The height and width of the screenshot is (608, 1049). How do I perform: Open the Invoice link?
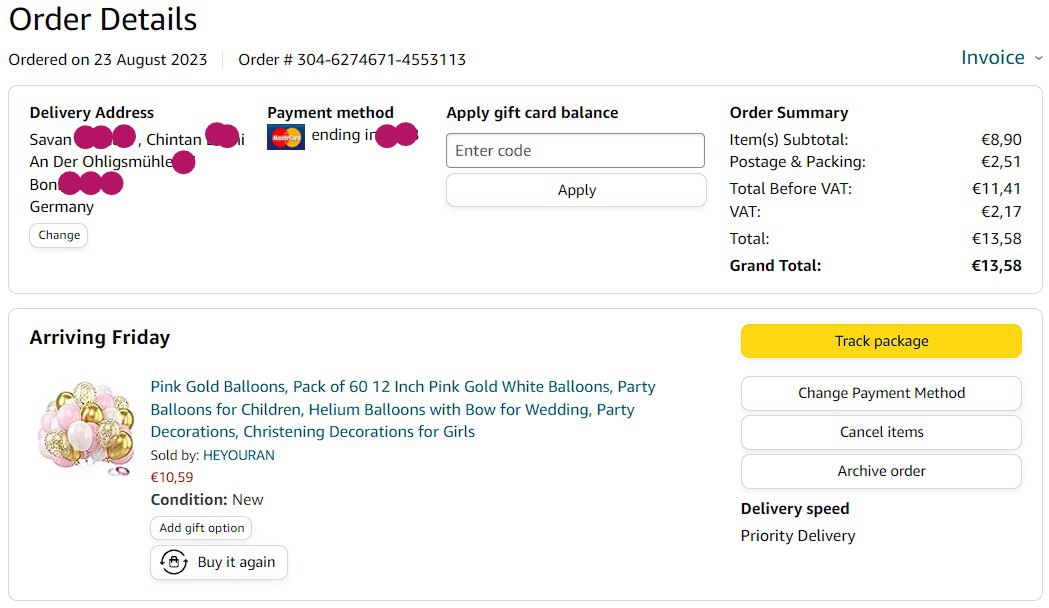tap(992, 58)
